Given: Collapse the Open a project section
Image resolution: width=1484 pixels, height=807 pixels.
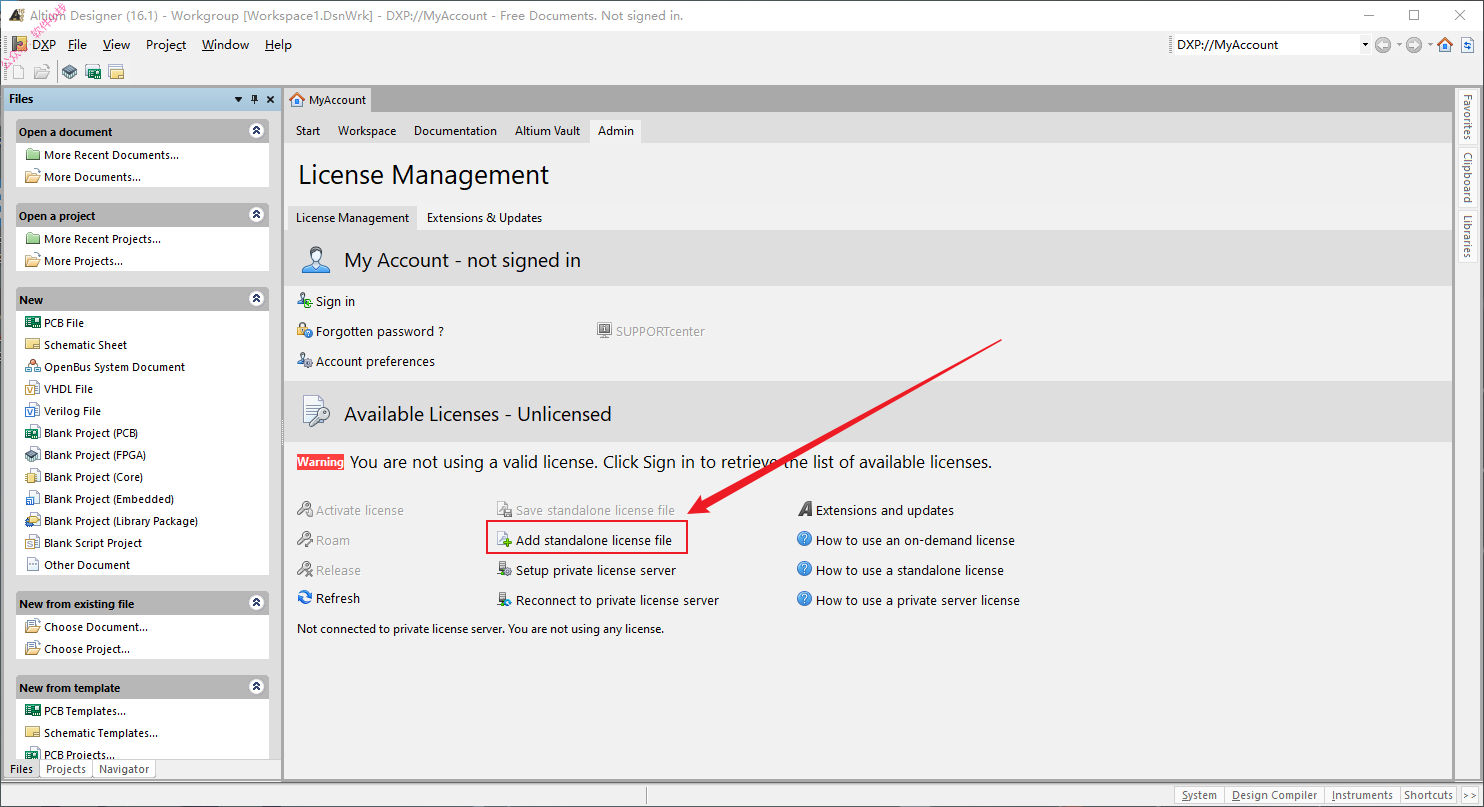Looking at the screenshot, I should [x=257, y=215].
